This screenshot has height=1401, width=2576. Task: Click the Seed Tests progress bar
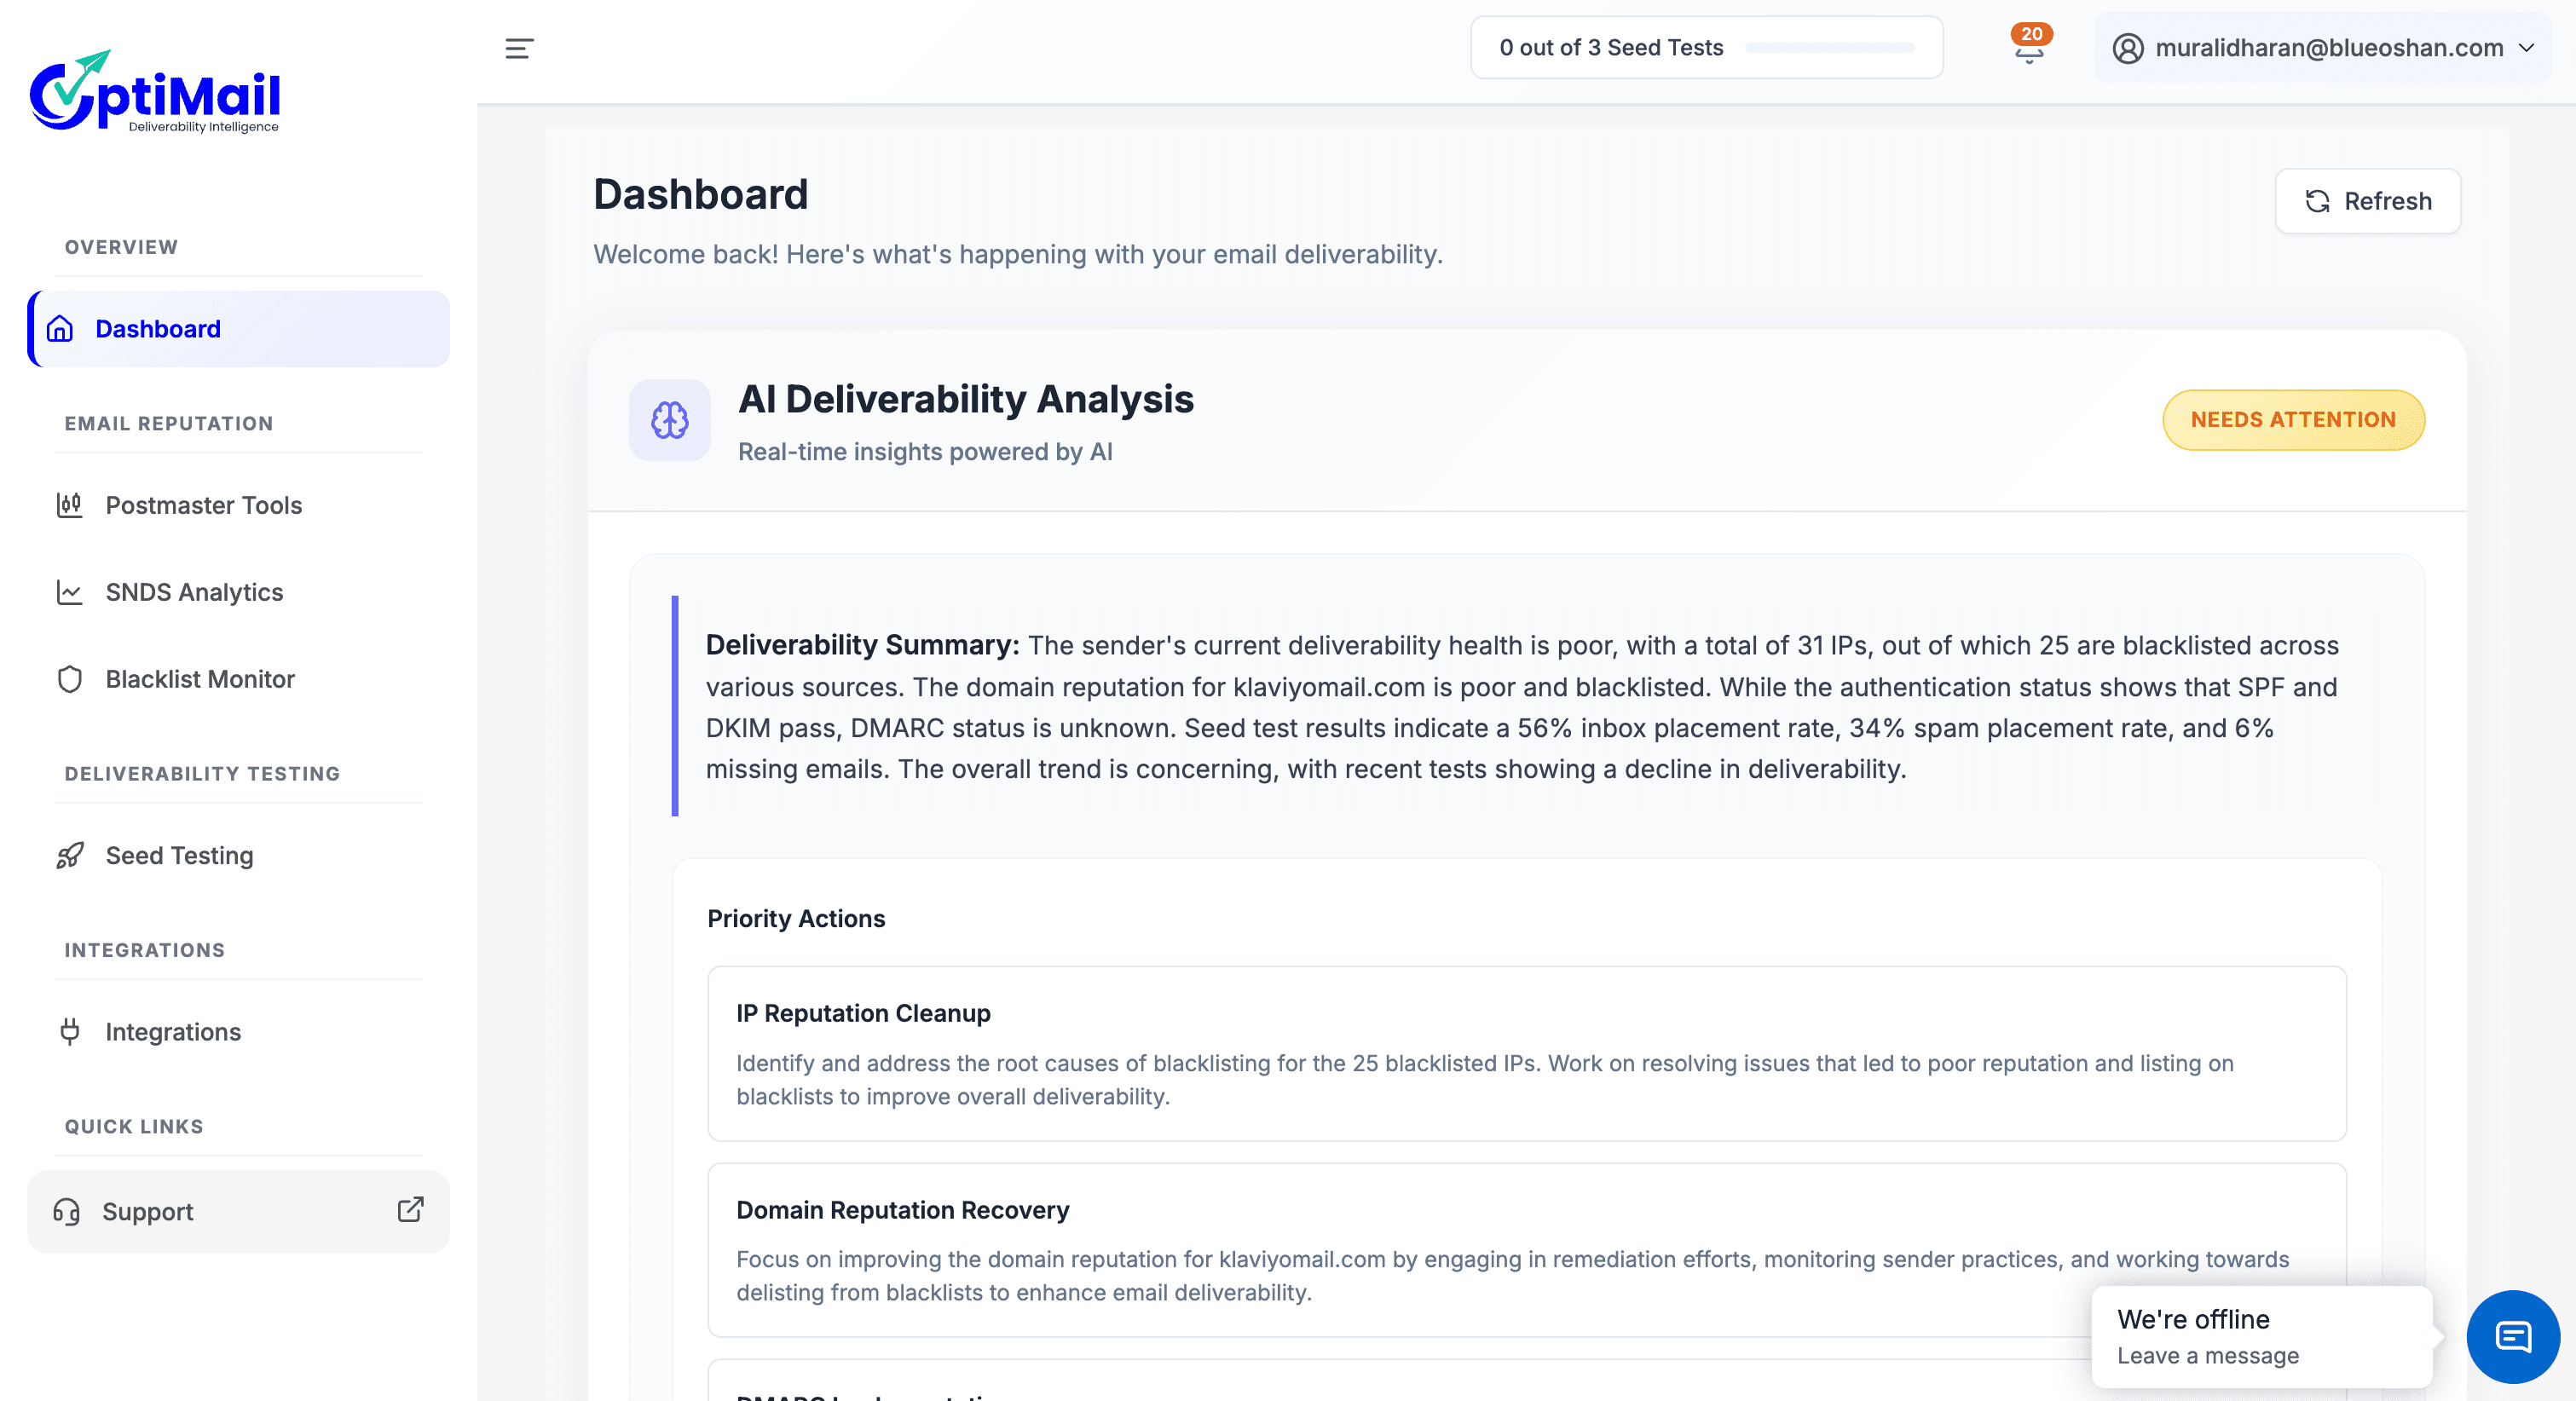[x=1832, y=47]
